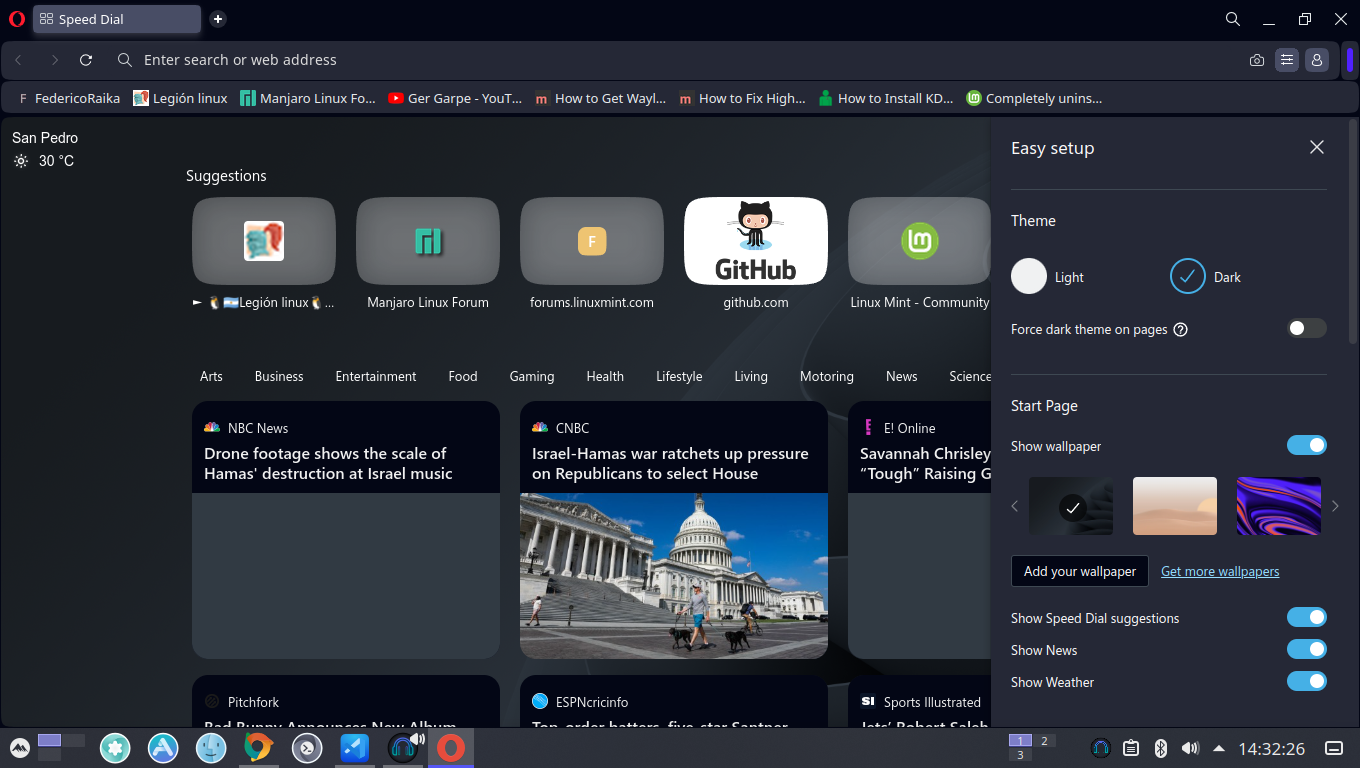Go back with the back arrow

click(x=18, y=60)
